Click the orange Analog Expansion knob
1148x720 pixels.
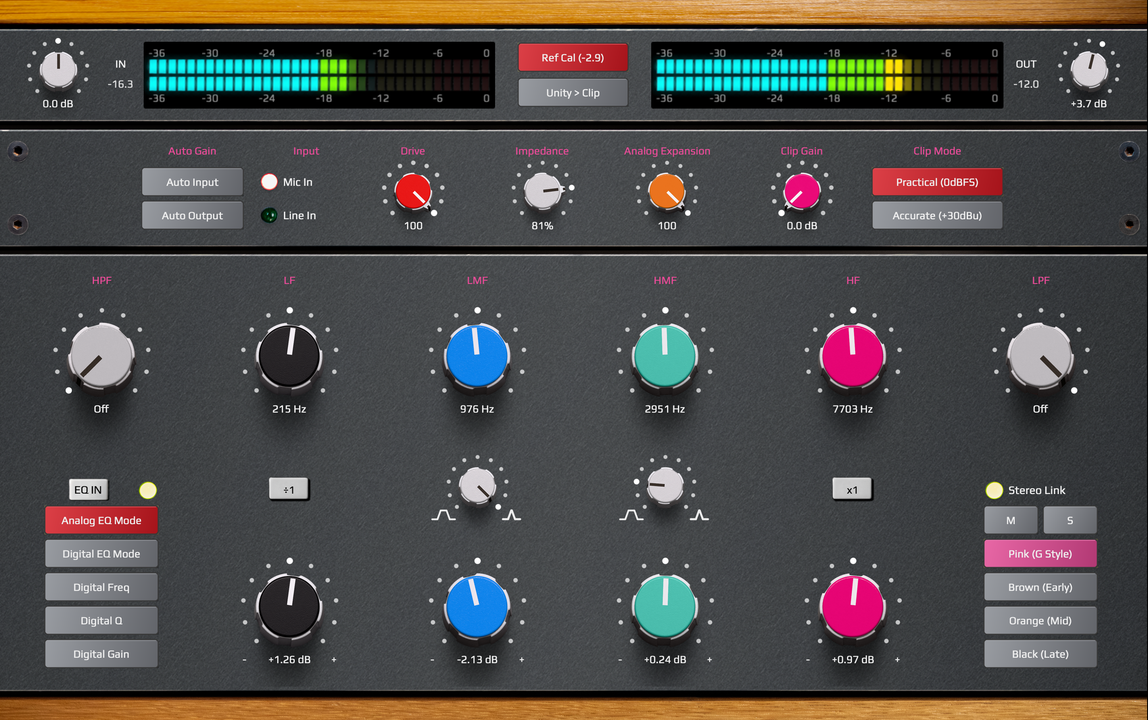pyautogui.click(x=666, y=191)
